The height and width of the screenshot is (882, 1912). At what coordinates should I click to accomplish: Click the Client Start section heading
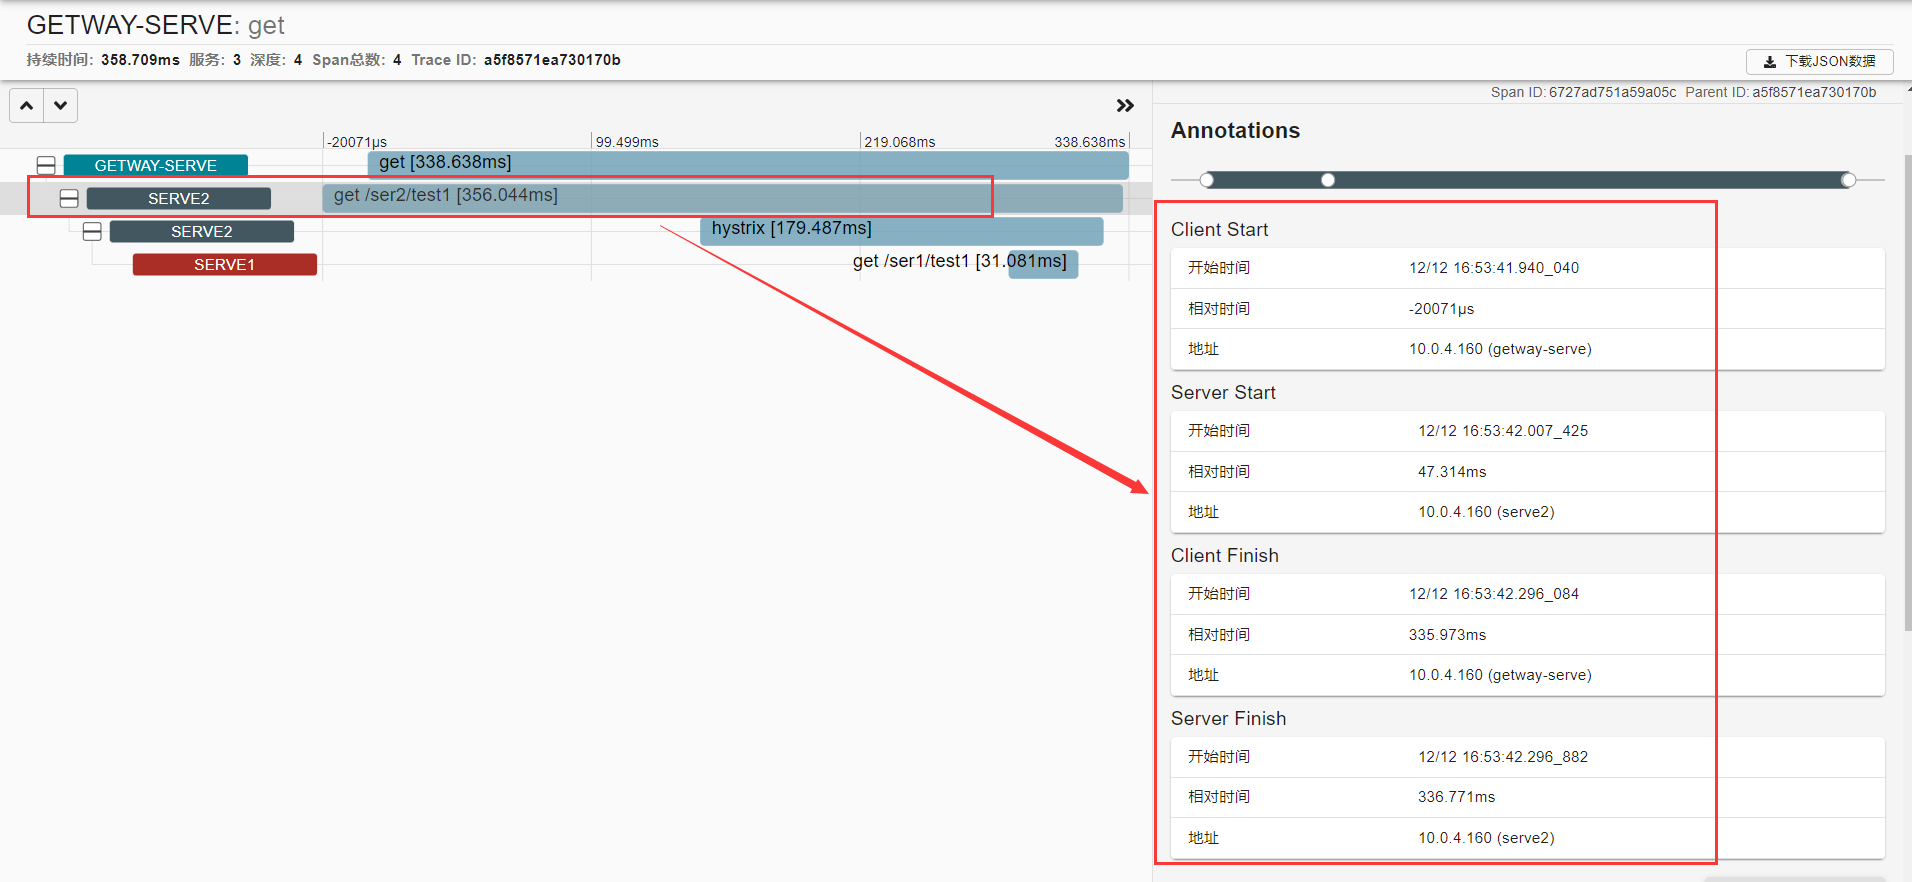[1219, 229]
